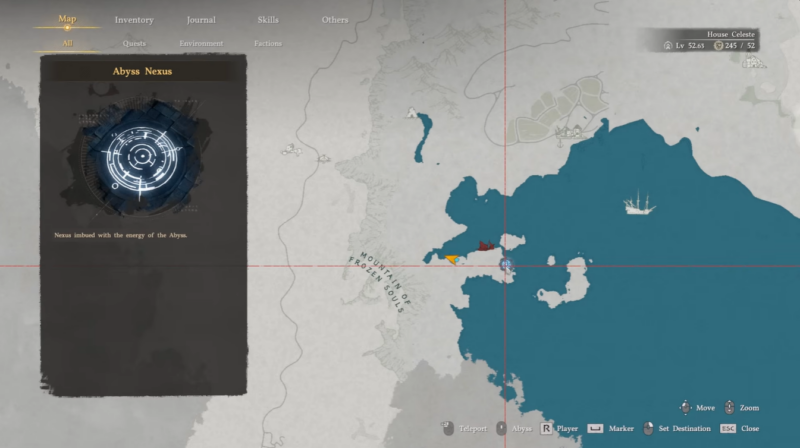Image resolution: width=800 pixels, height=448 pixels.
Task: Click the castle icon near top right
Action: coord(754,62)
